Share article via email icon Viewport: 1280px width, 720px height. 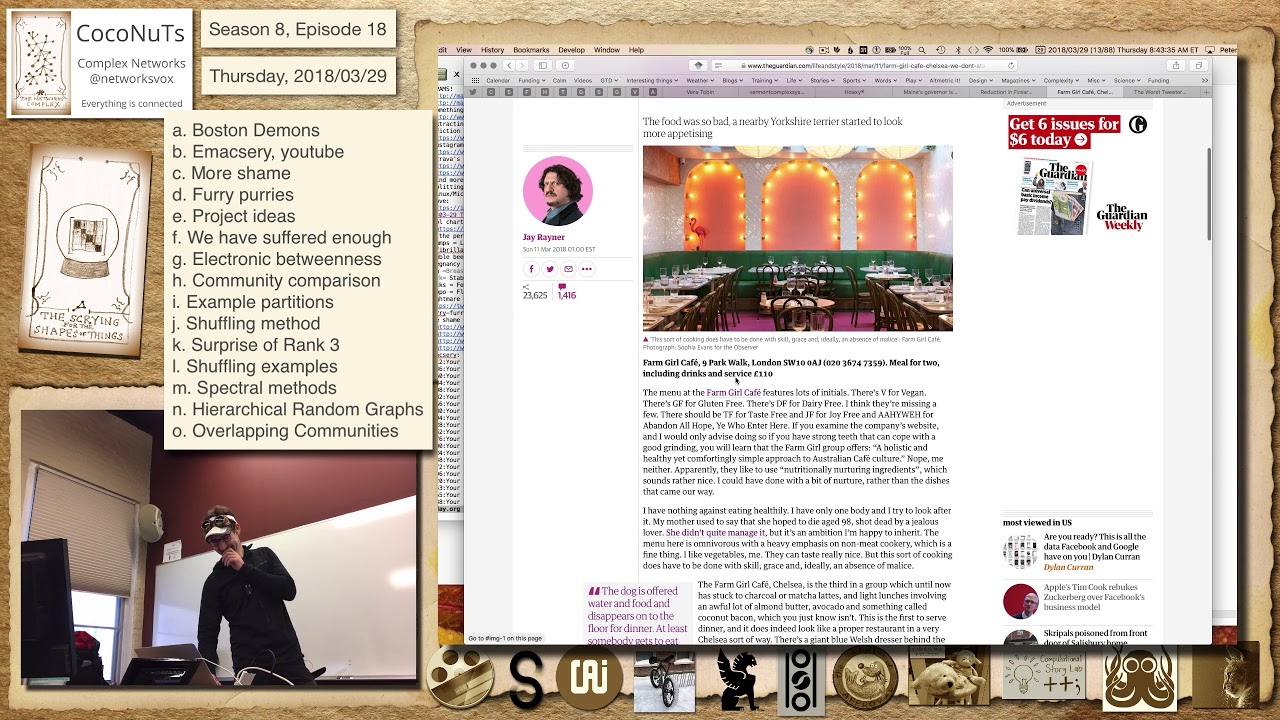(x=568, y=269)
